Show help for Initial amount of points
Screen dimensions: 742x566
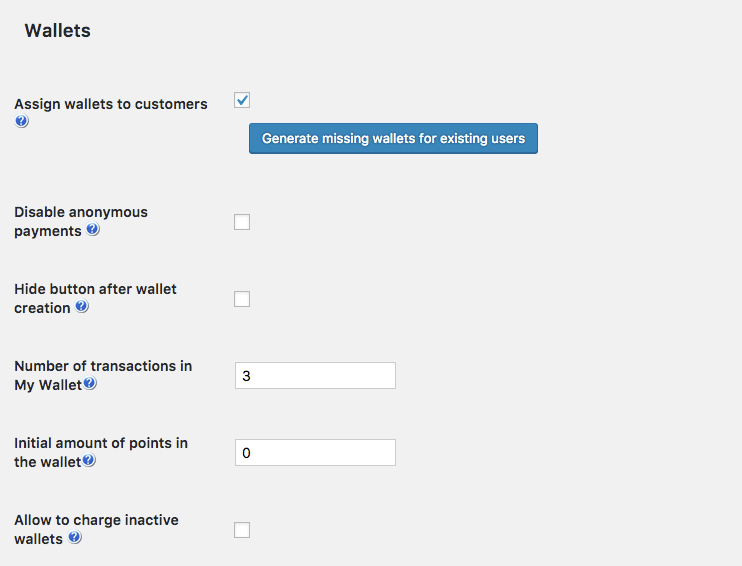coord(89,461)
